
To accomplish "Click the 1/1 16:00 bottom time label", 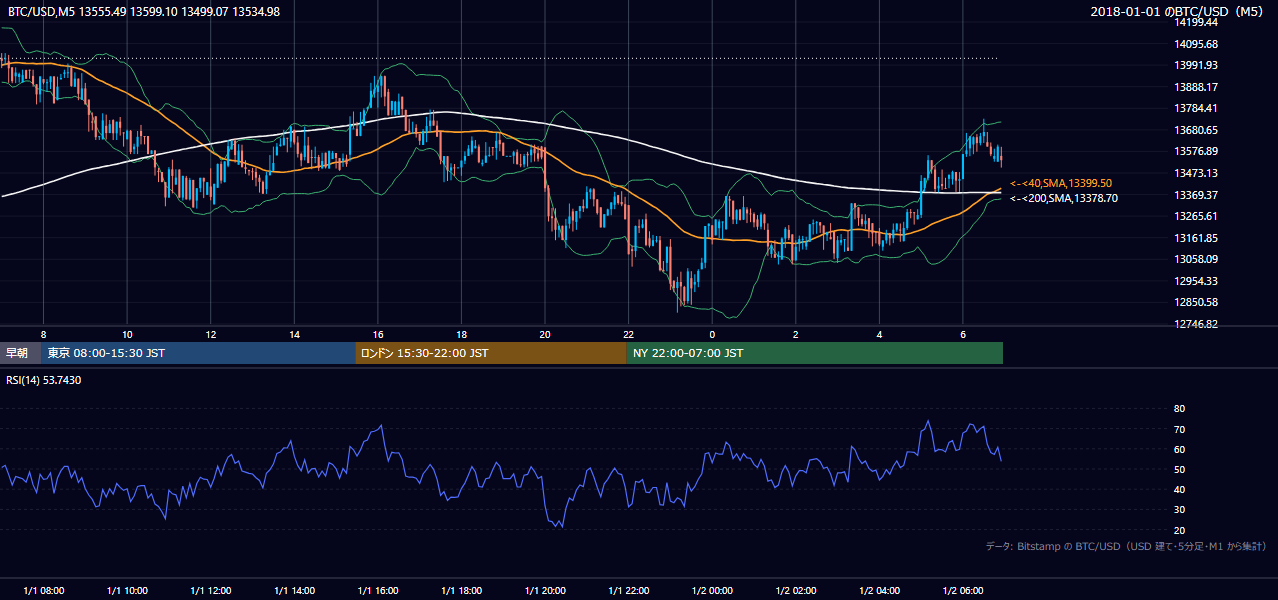I will (x=378, y=590).
